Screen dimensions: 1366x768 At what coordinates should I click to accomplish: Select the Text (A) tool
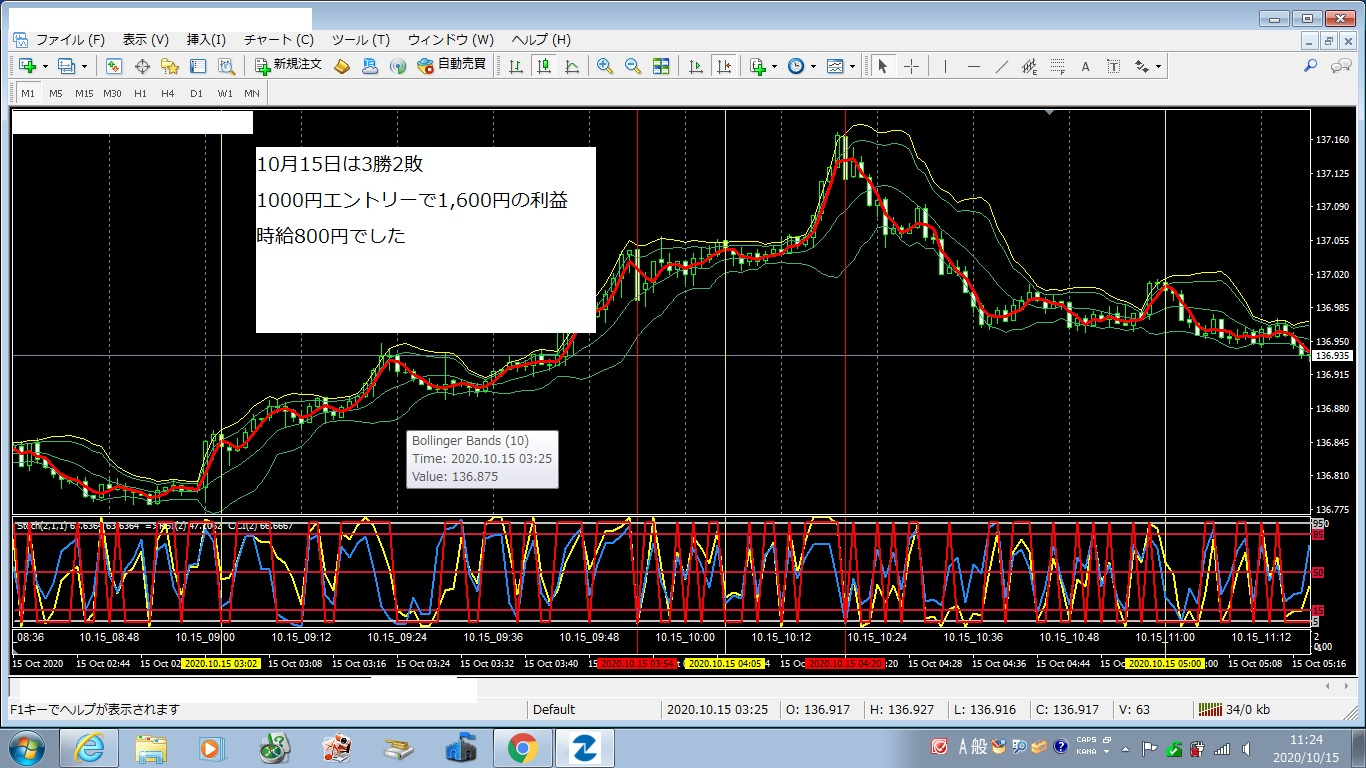1085,66
